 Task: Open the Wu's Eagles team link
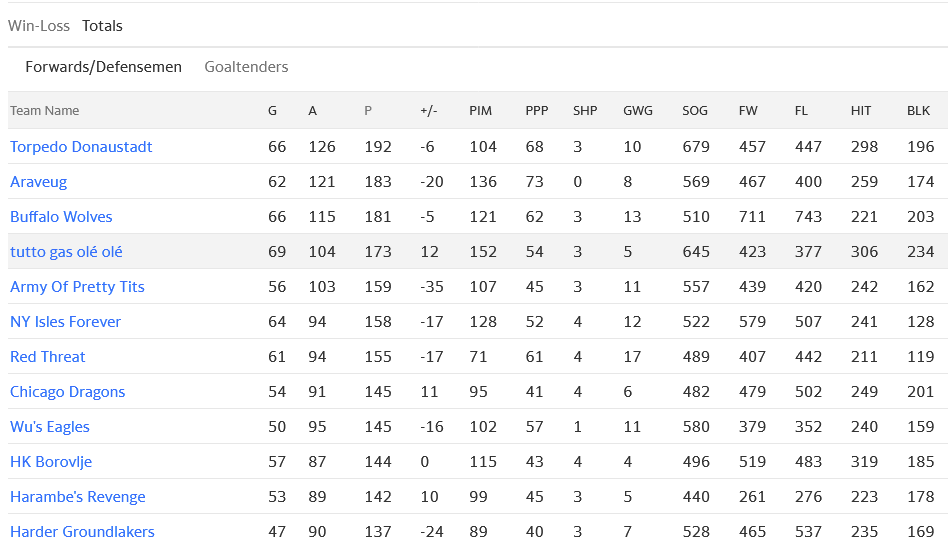50,427
